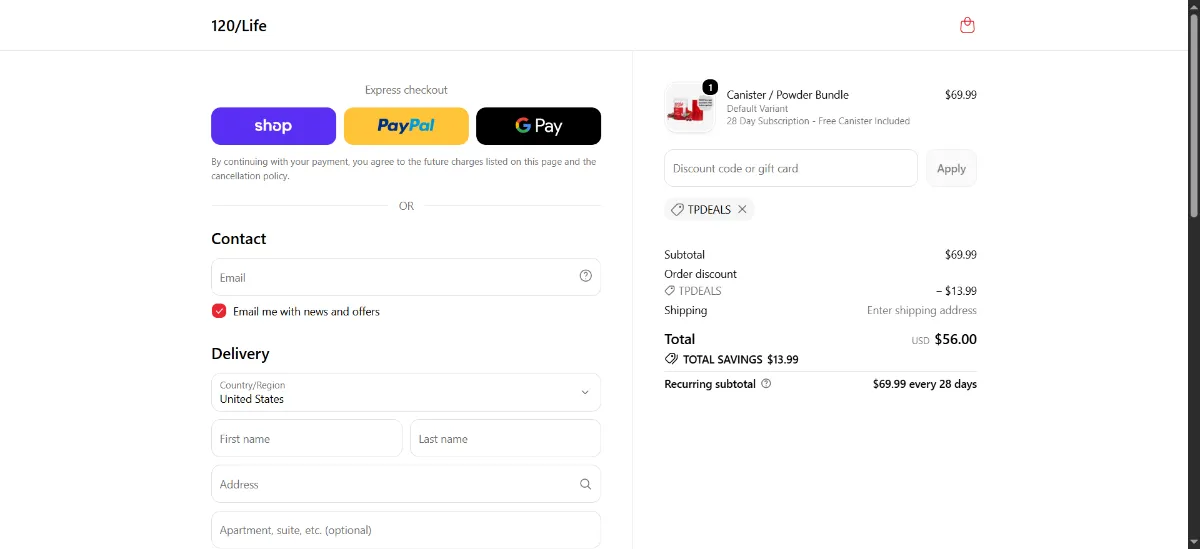Click the '$56.00' total amount

pyautogui.click(x=956, y=339)
